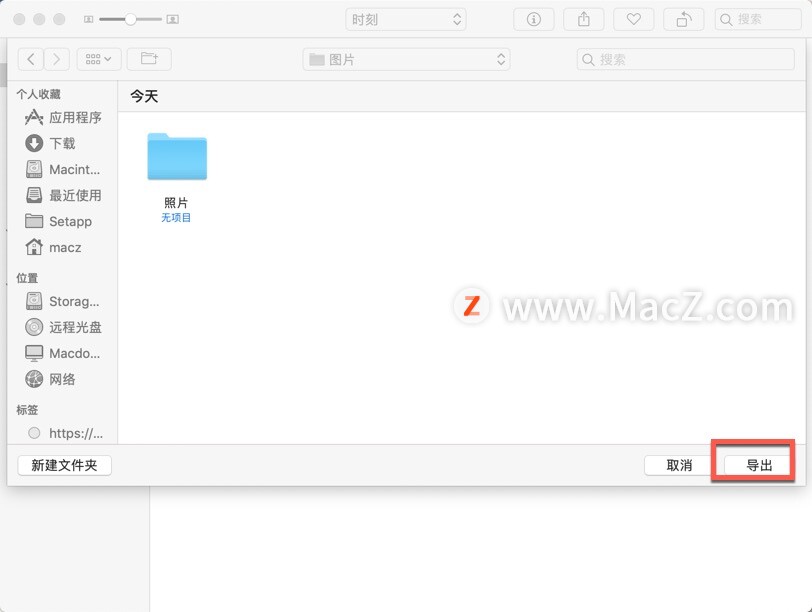Screen dimensions: 812x612
Task: Open the icon view options dropdown
Action: click(99, 59)
